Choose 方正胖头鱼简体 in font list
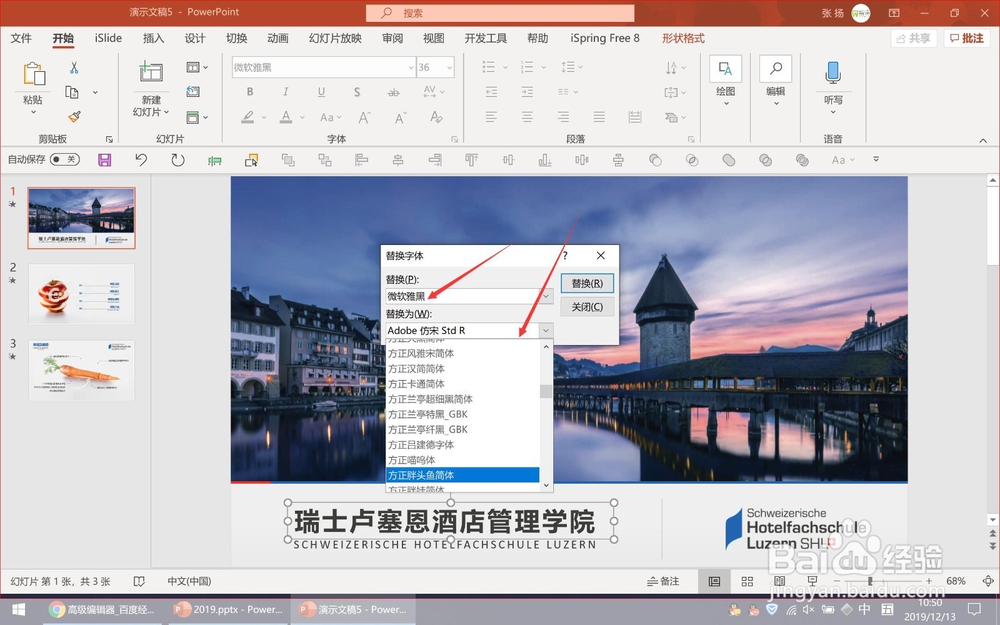This screenshot has height=625, width=1000. [x=463, y=475]
